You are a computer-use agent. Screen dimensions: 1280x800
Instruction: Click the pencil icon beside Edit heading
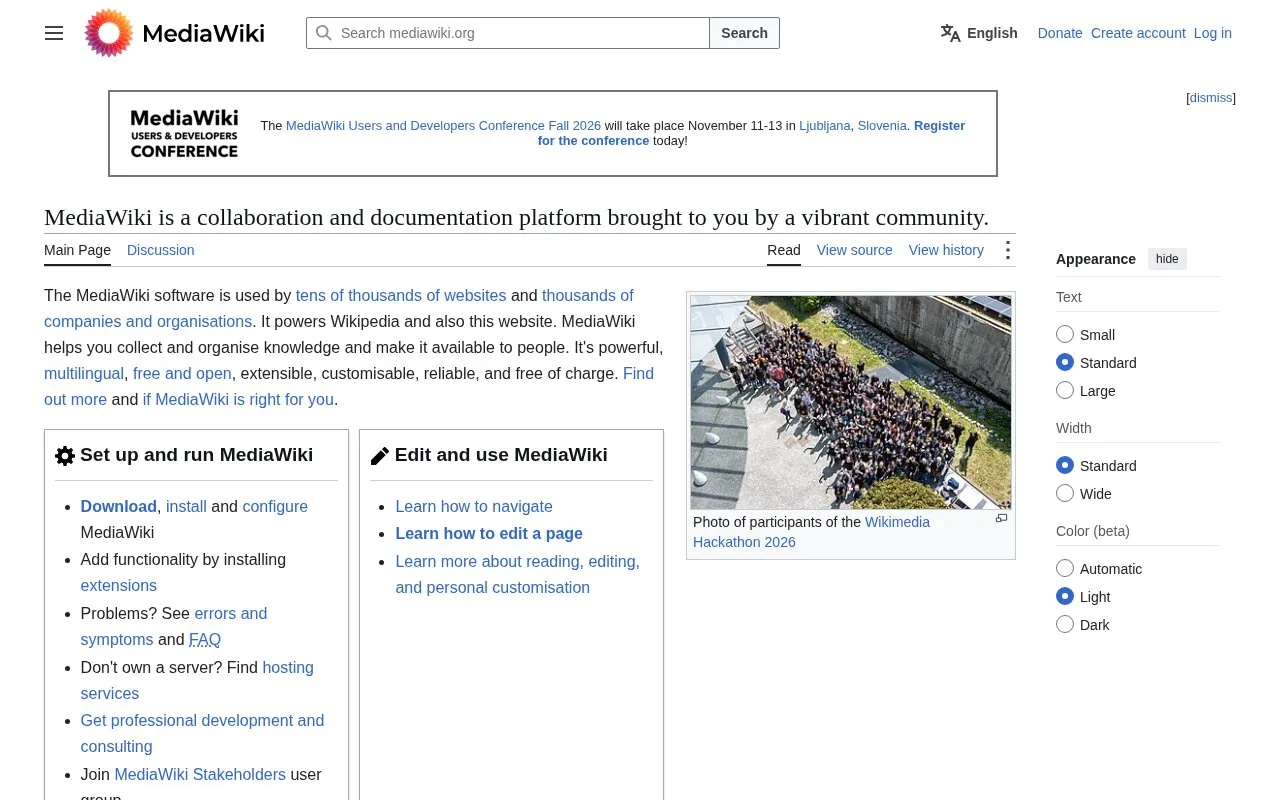pyautogui.click(x=380, y=456)
